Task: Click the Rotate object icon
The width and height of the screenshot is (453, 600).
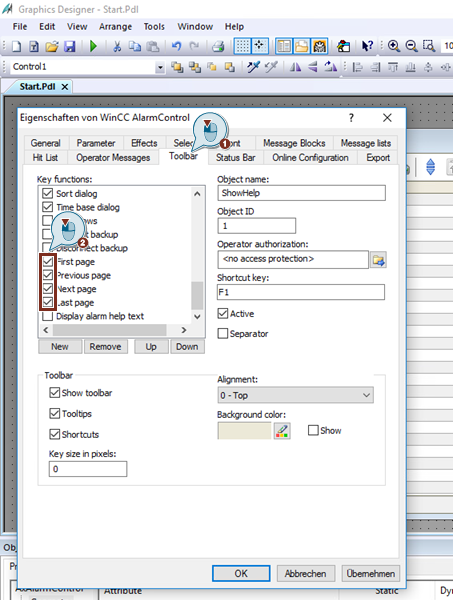Action: pos(331,67)
